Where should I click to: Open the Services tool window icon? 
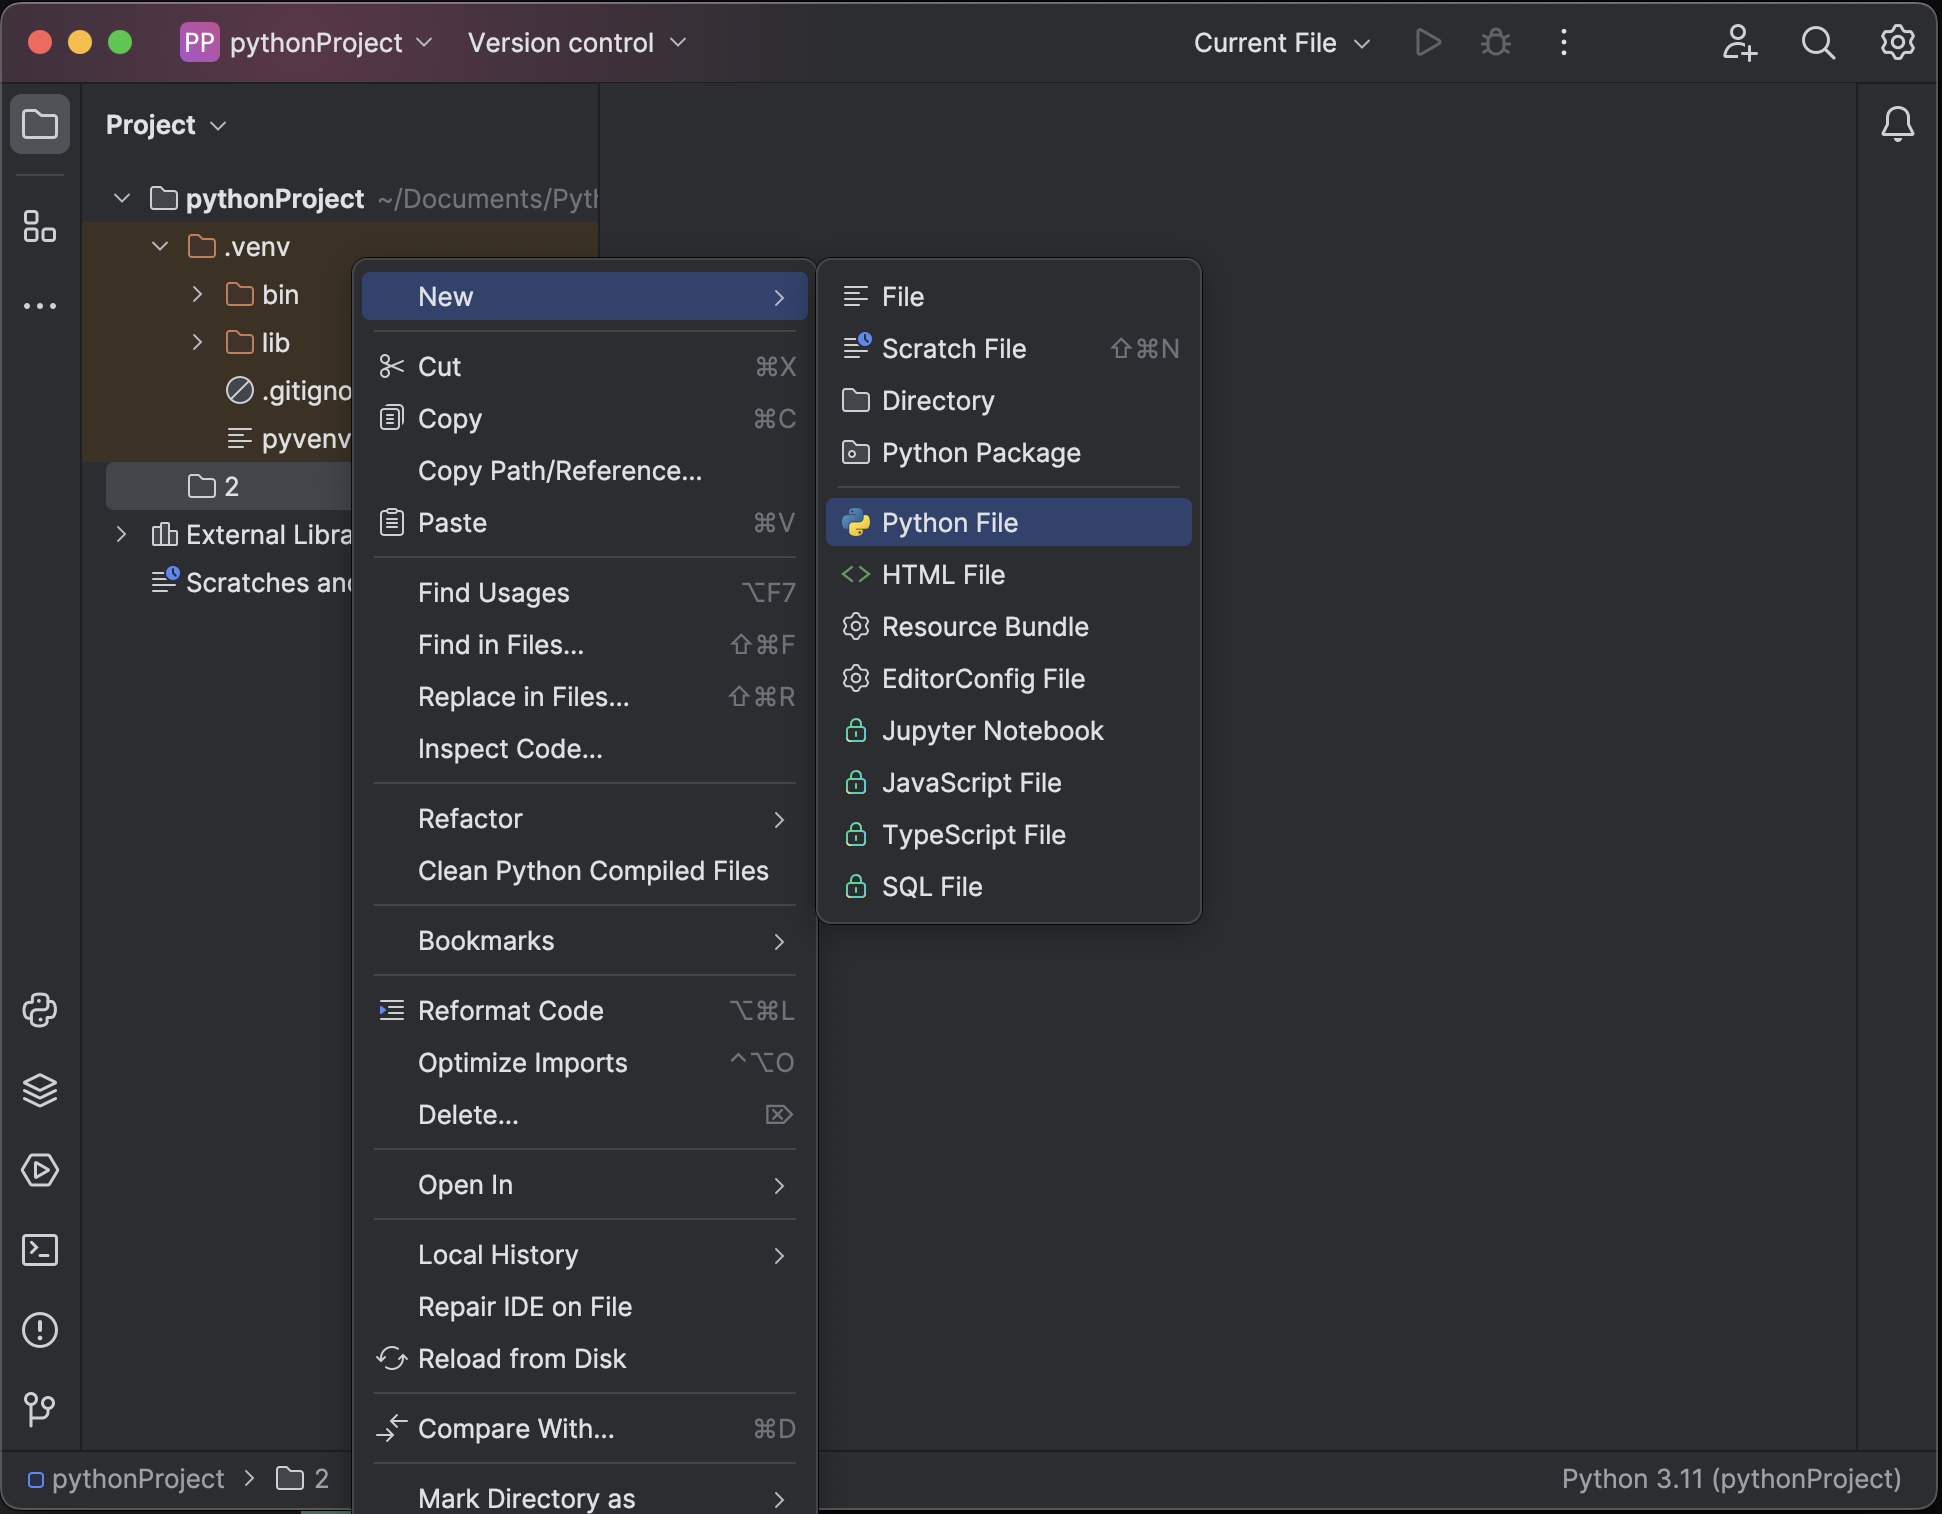40,1170
